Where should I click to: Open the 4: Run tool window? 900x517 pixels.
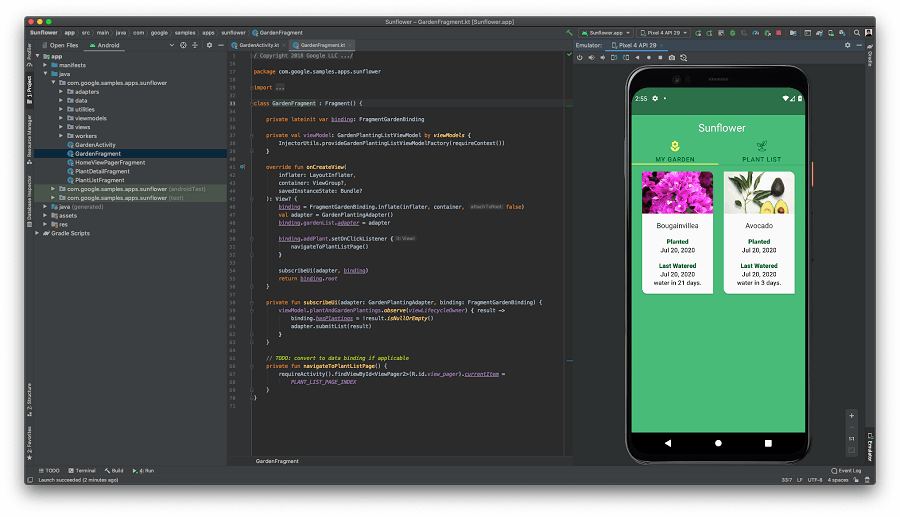click(x=143, y=471)
